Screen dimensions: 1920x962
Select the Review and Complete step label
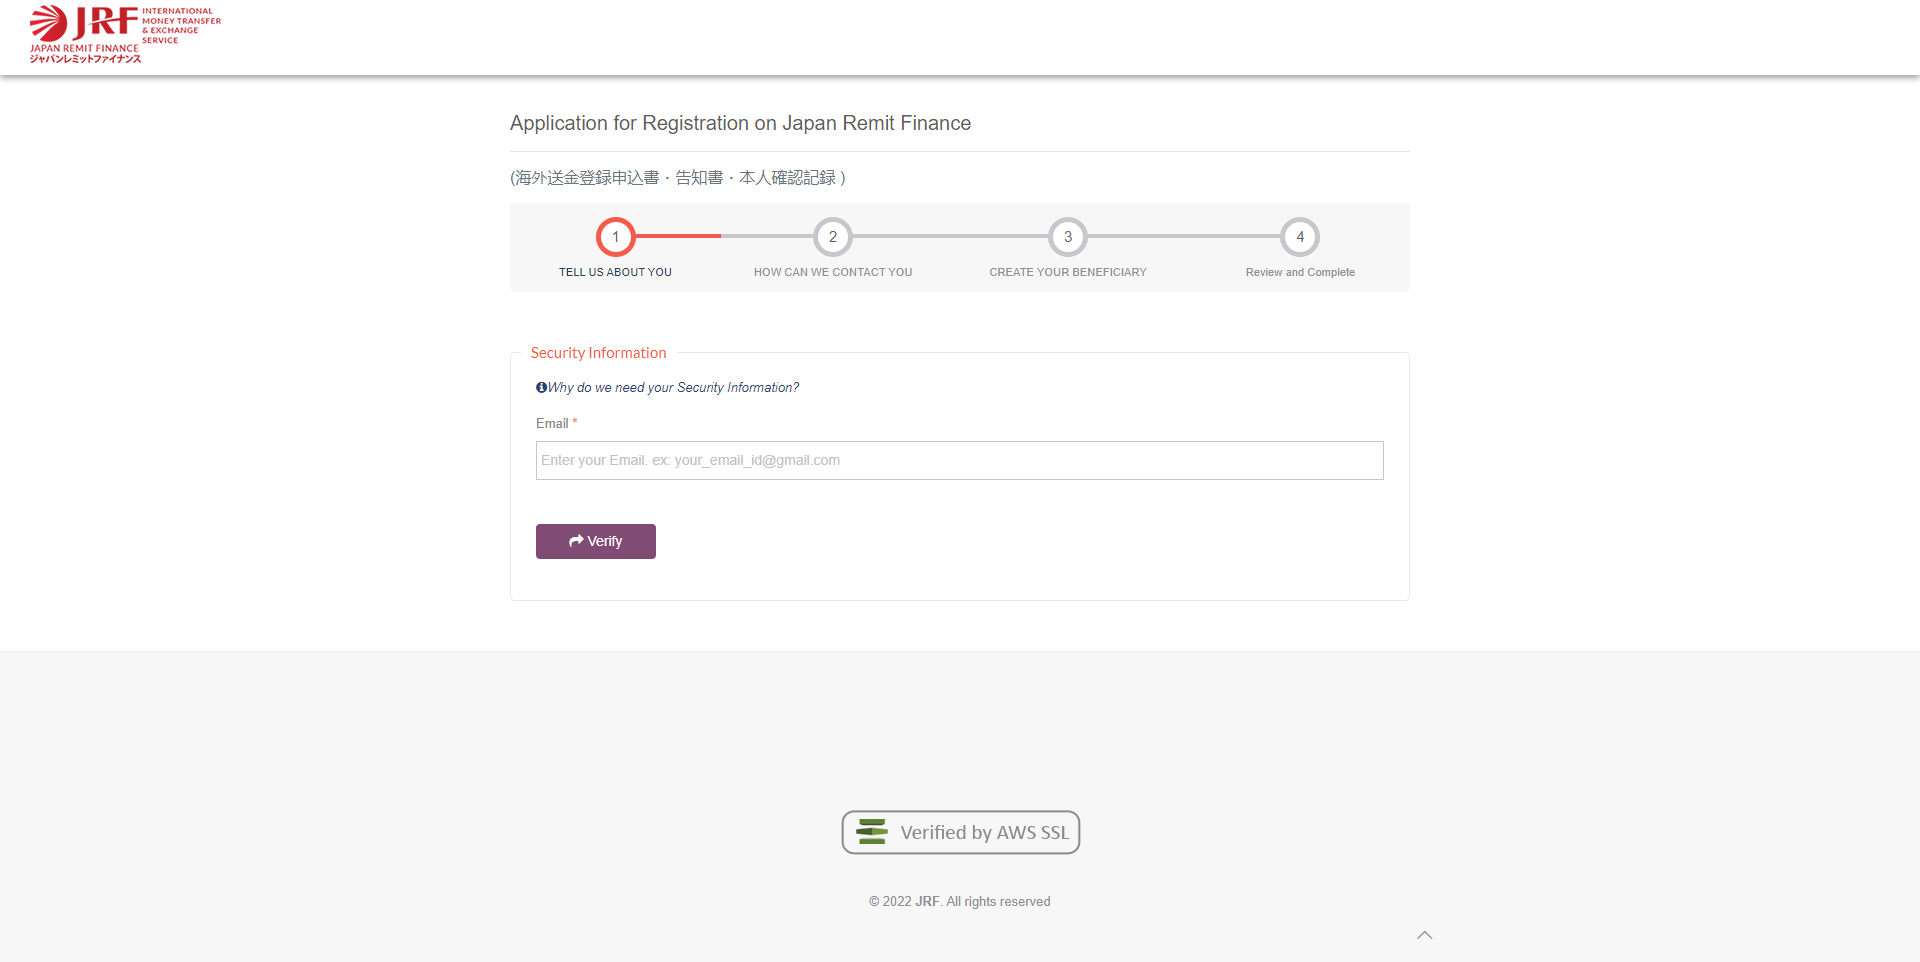coord(1300,272)
